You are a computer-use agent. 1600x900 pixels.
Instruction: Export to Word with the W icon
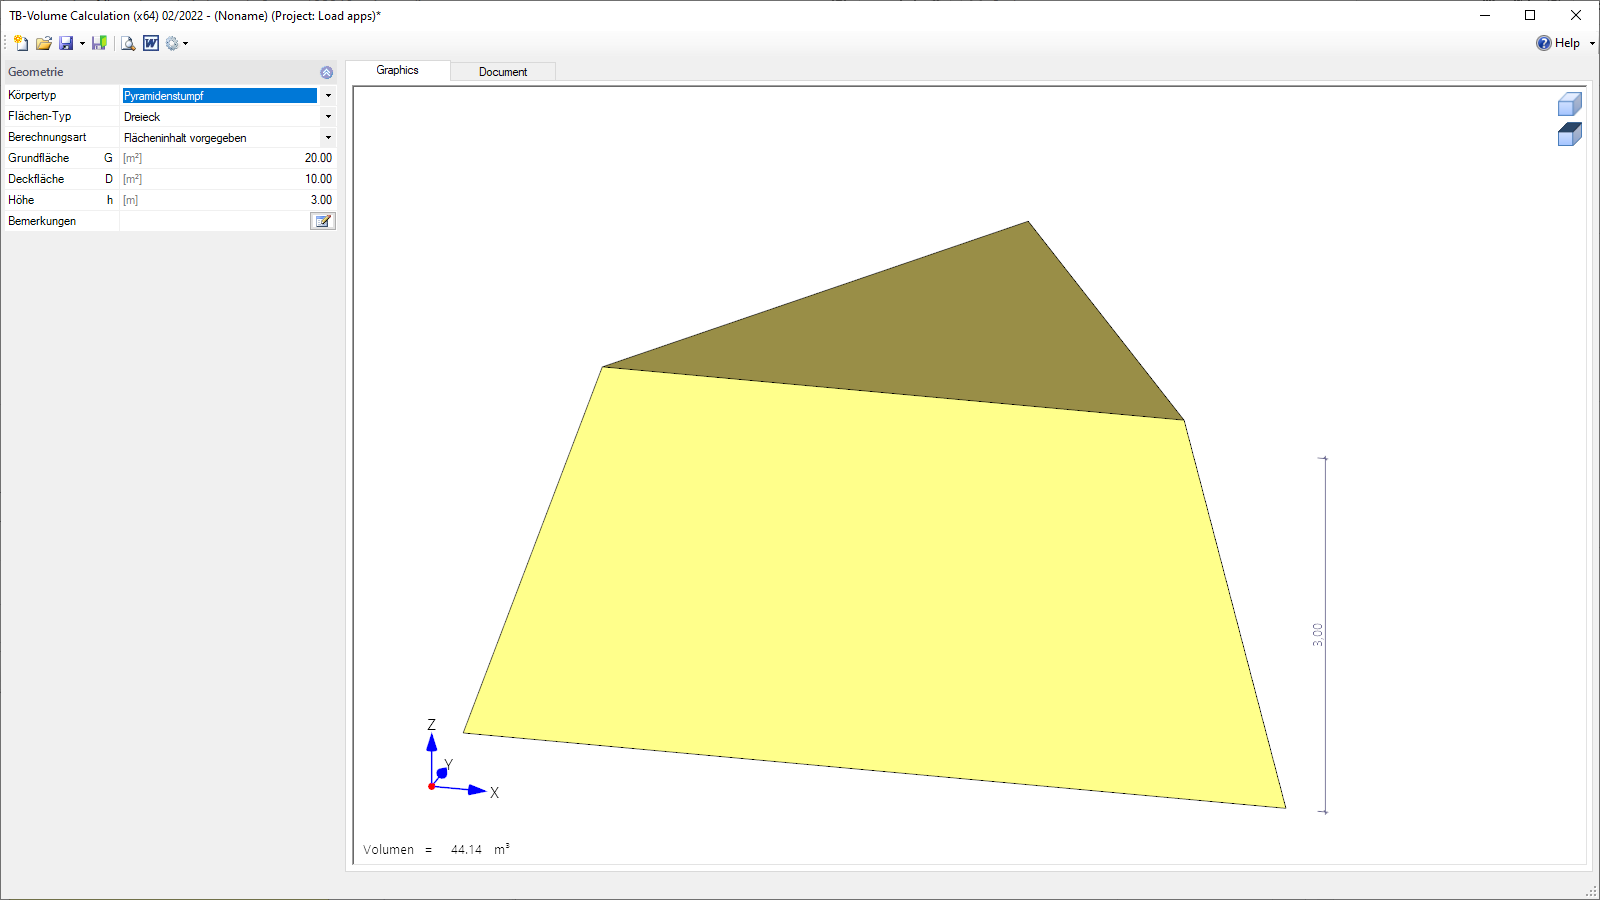tap(151, 43)
